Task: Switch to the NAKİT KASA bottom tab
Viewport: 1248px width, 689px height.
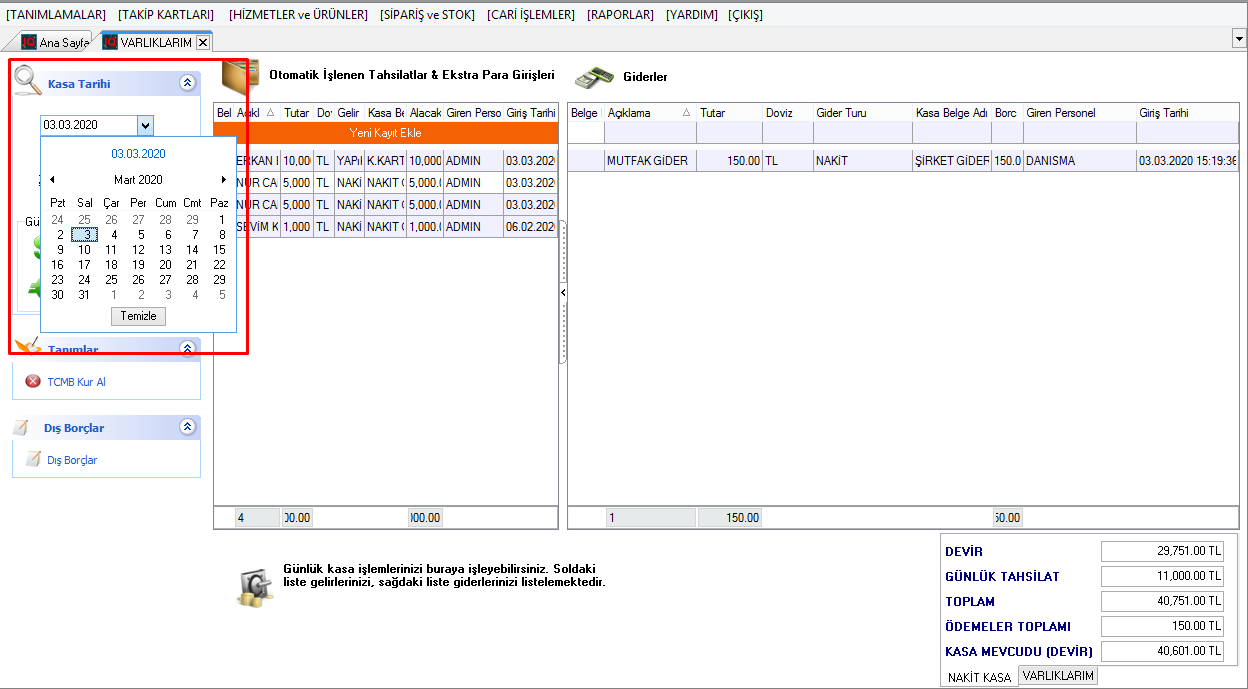Action: click(x=979, y=677)
